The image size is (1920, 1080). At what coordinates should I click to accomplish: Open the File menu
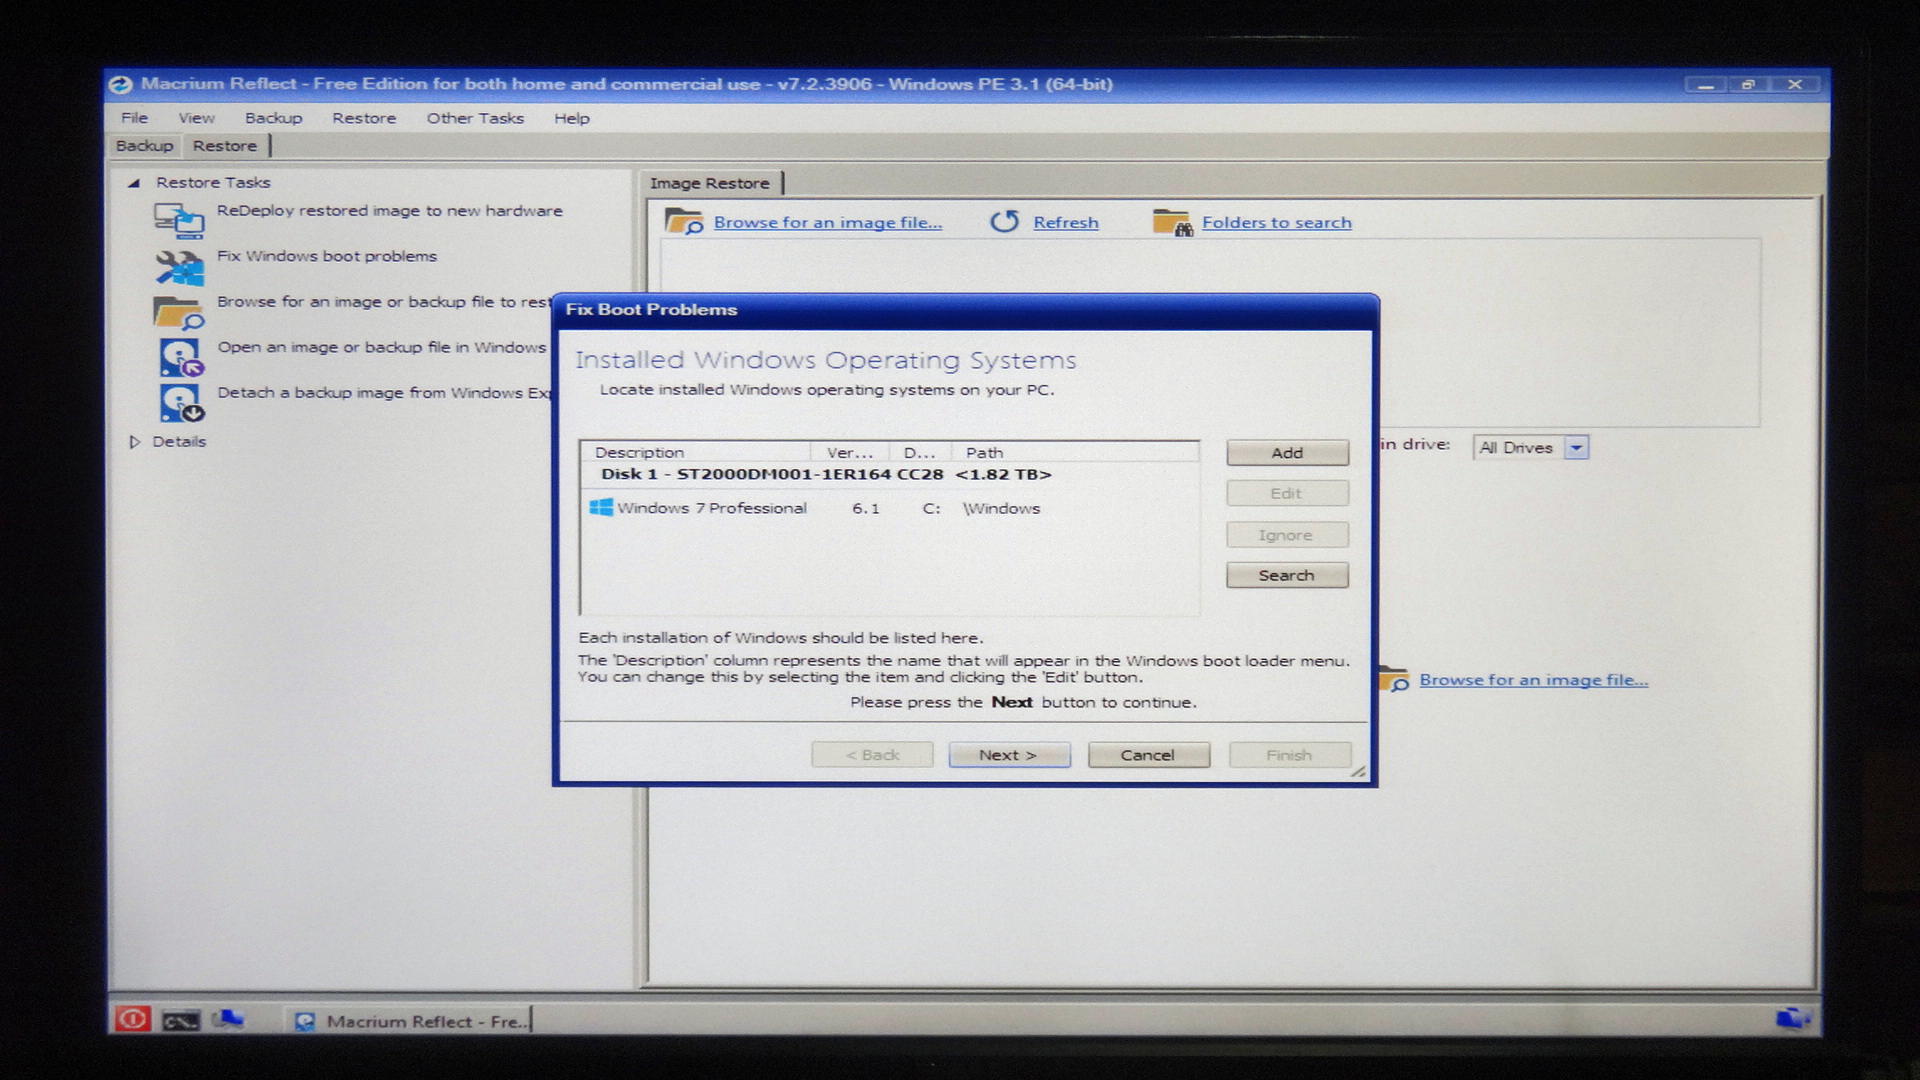[x=134, y=118]
